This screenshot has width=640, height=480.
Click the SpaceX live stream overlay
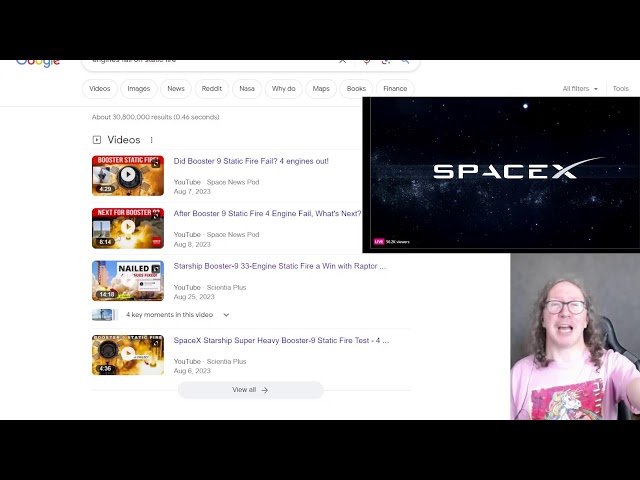coord(501,175)
